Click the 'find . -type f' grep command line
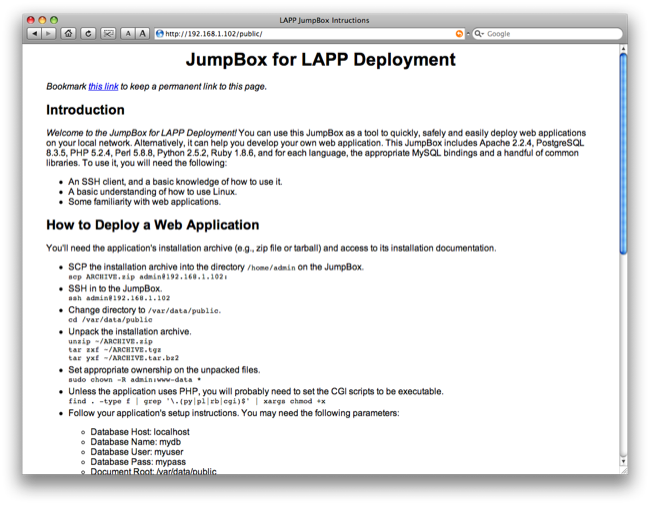Screen dimensions: 650x505 click(x=197, y=401)
